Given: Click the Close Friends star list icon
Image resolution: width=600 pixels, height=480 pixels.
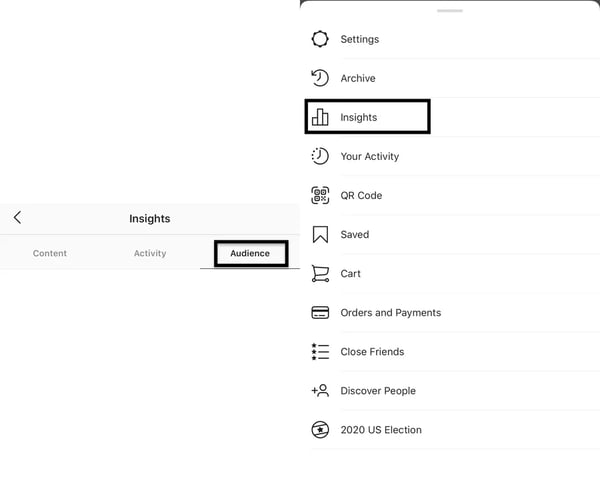Looking at the screenshot, I should [320, 351].
